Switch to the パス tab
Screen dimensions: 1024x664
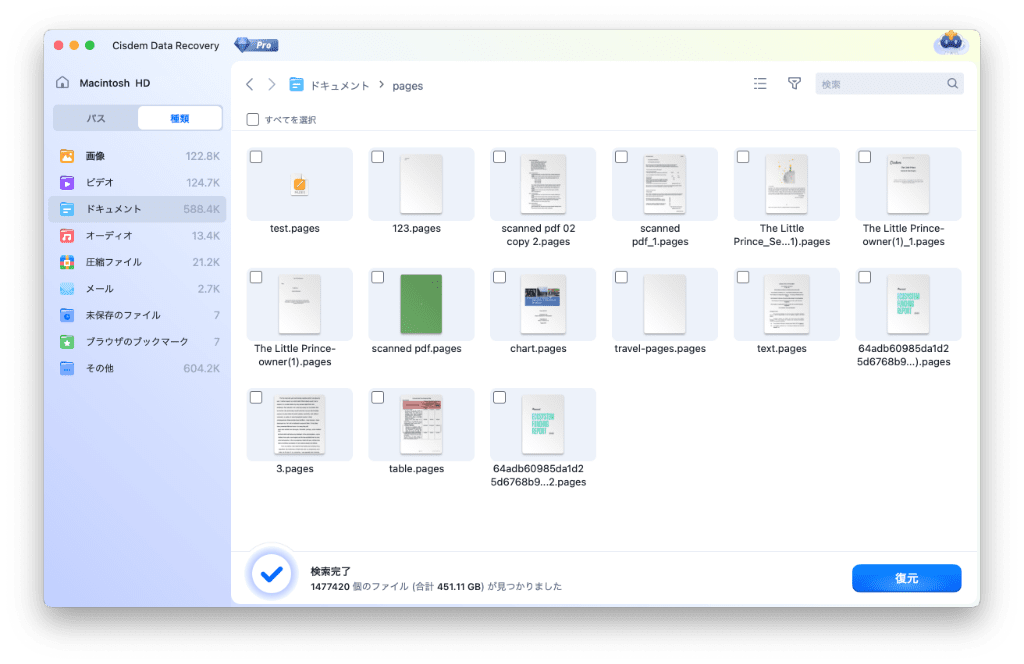click(x=96, y=118)
